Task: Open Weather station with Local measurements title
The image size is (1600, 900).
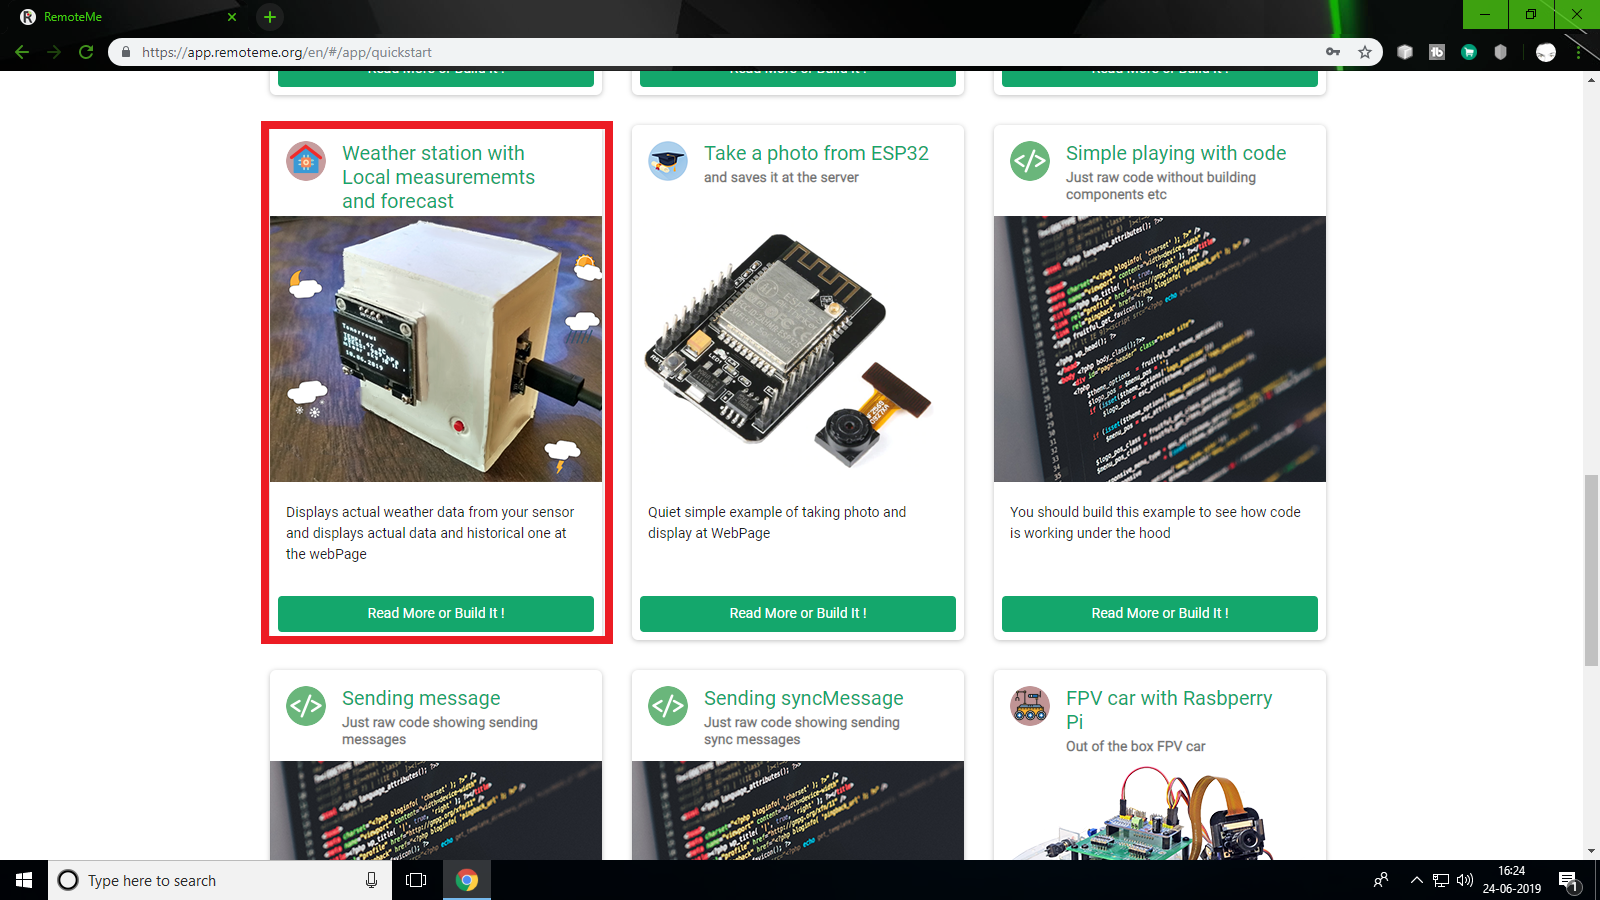Action: [438, 177]
